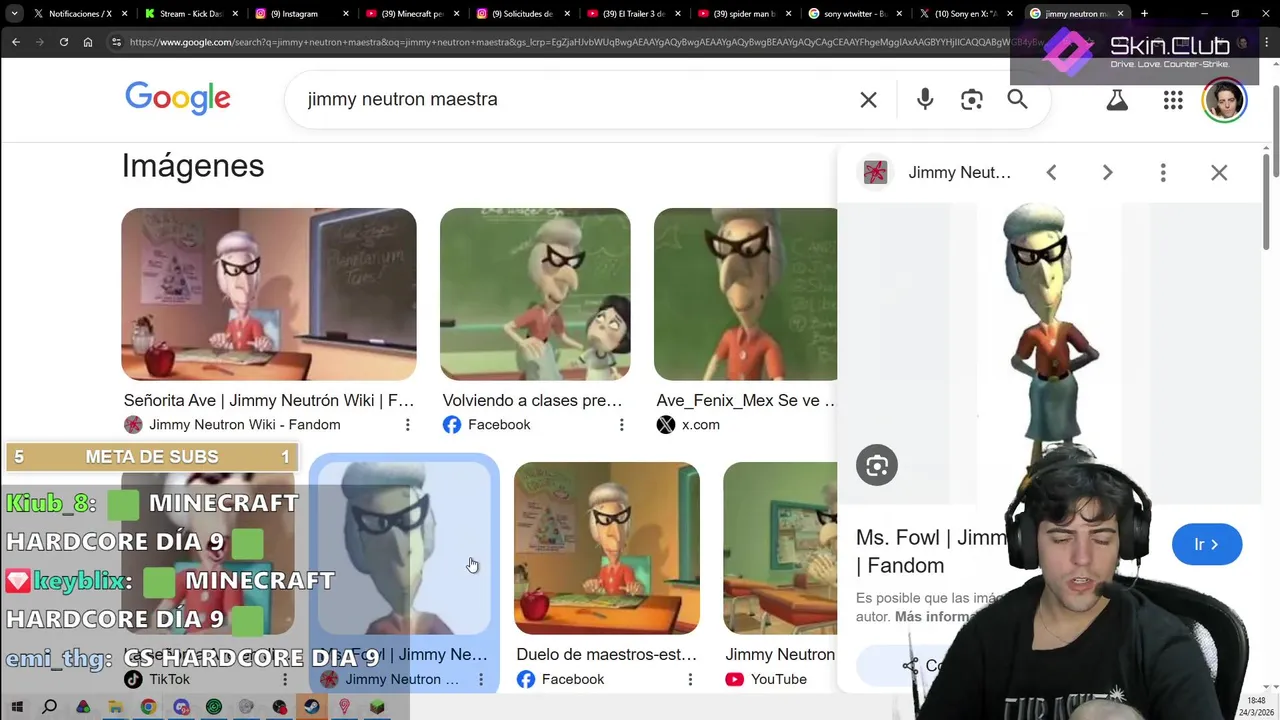Viewport: 1280px width, 720px height.
Task: Search this image with the Lens button on the preview
Action: (877, 465)
